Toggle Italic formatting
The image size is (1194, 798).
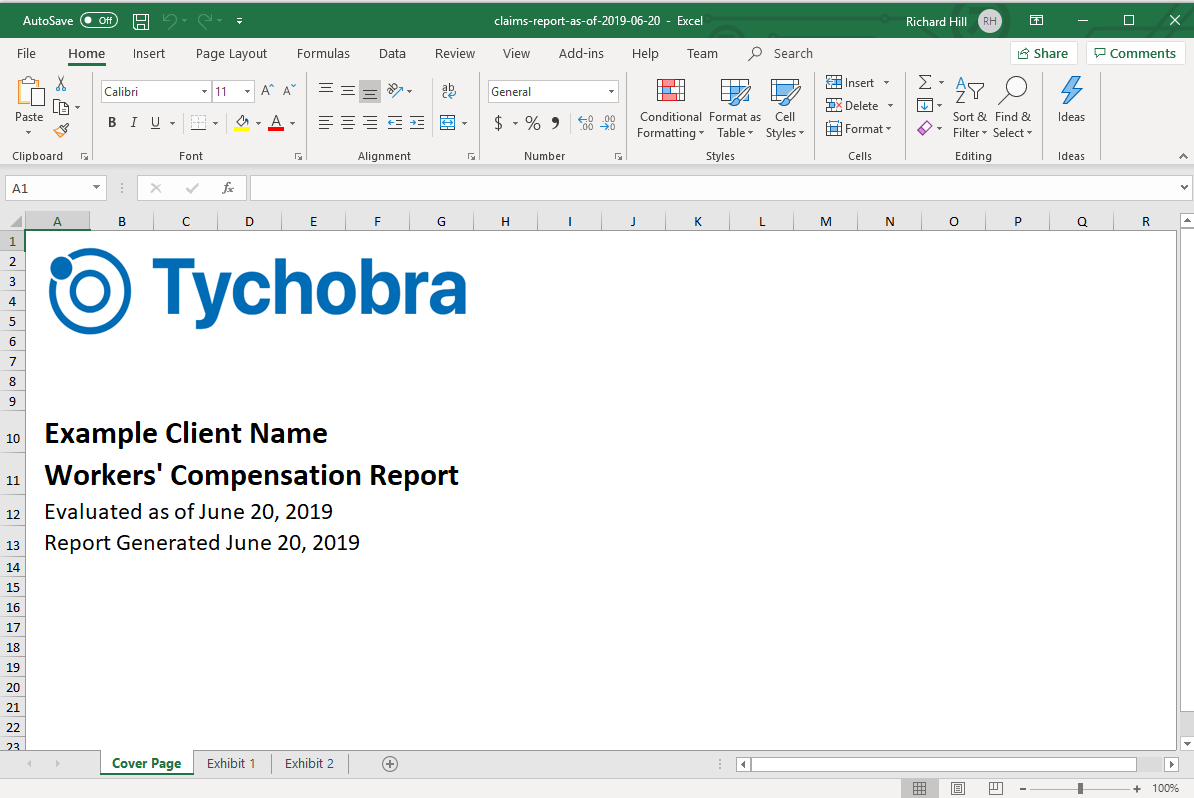(134, 123)
